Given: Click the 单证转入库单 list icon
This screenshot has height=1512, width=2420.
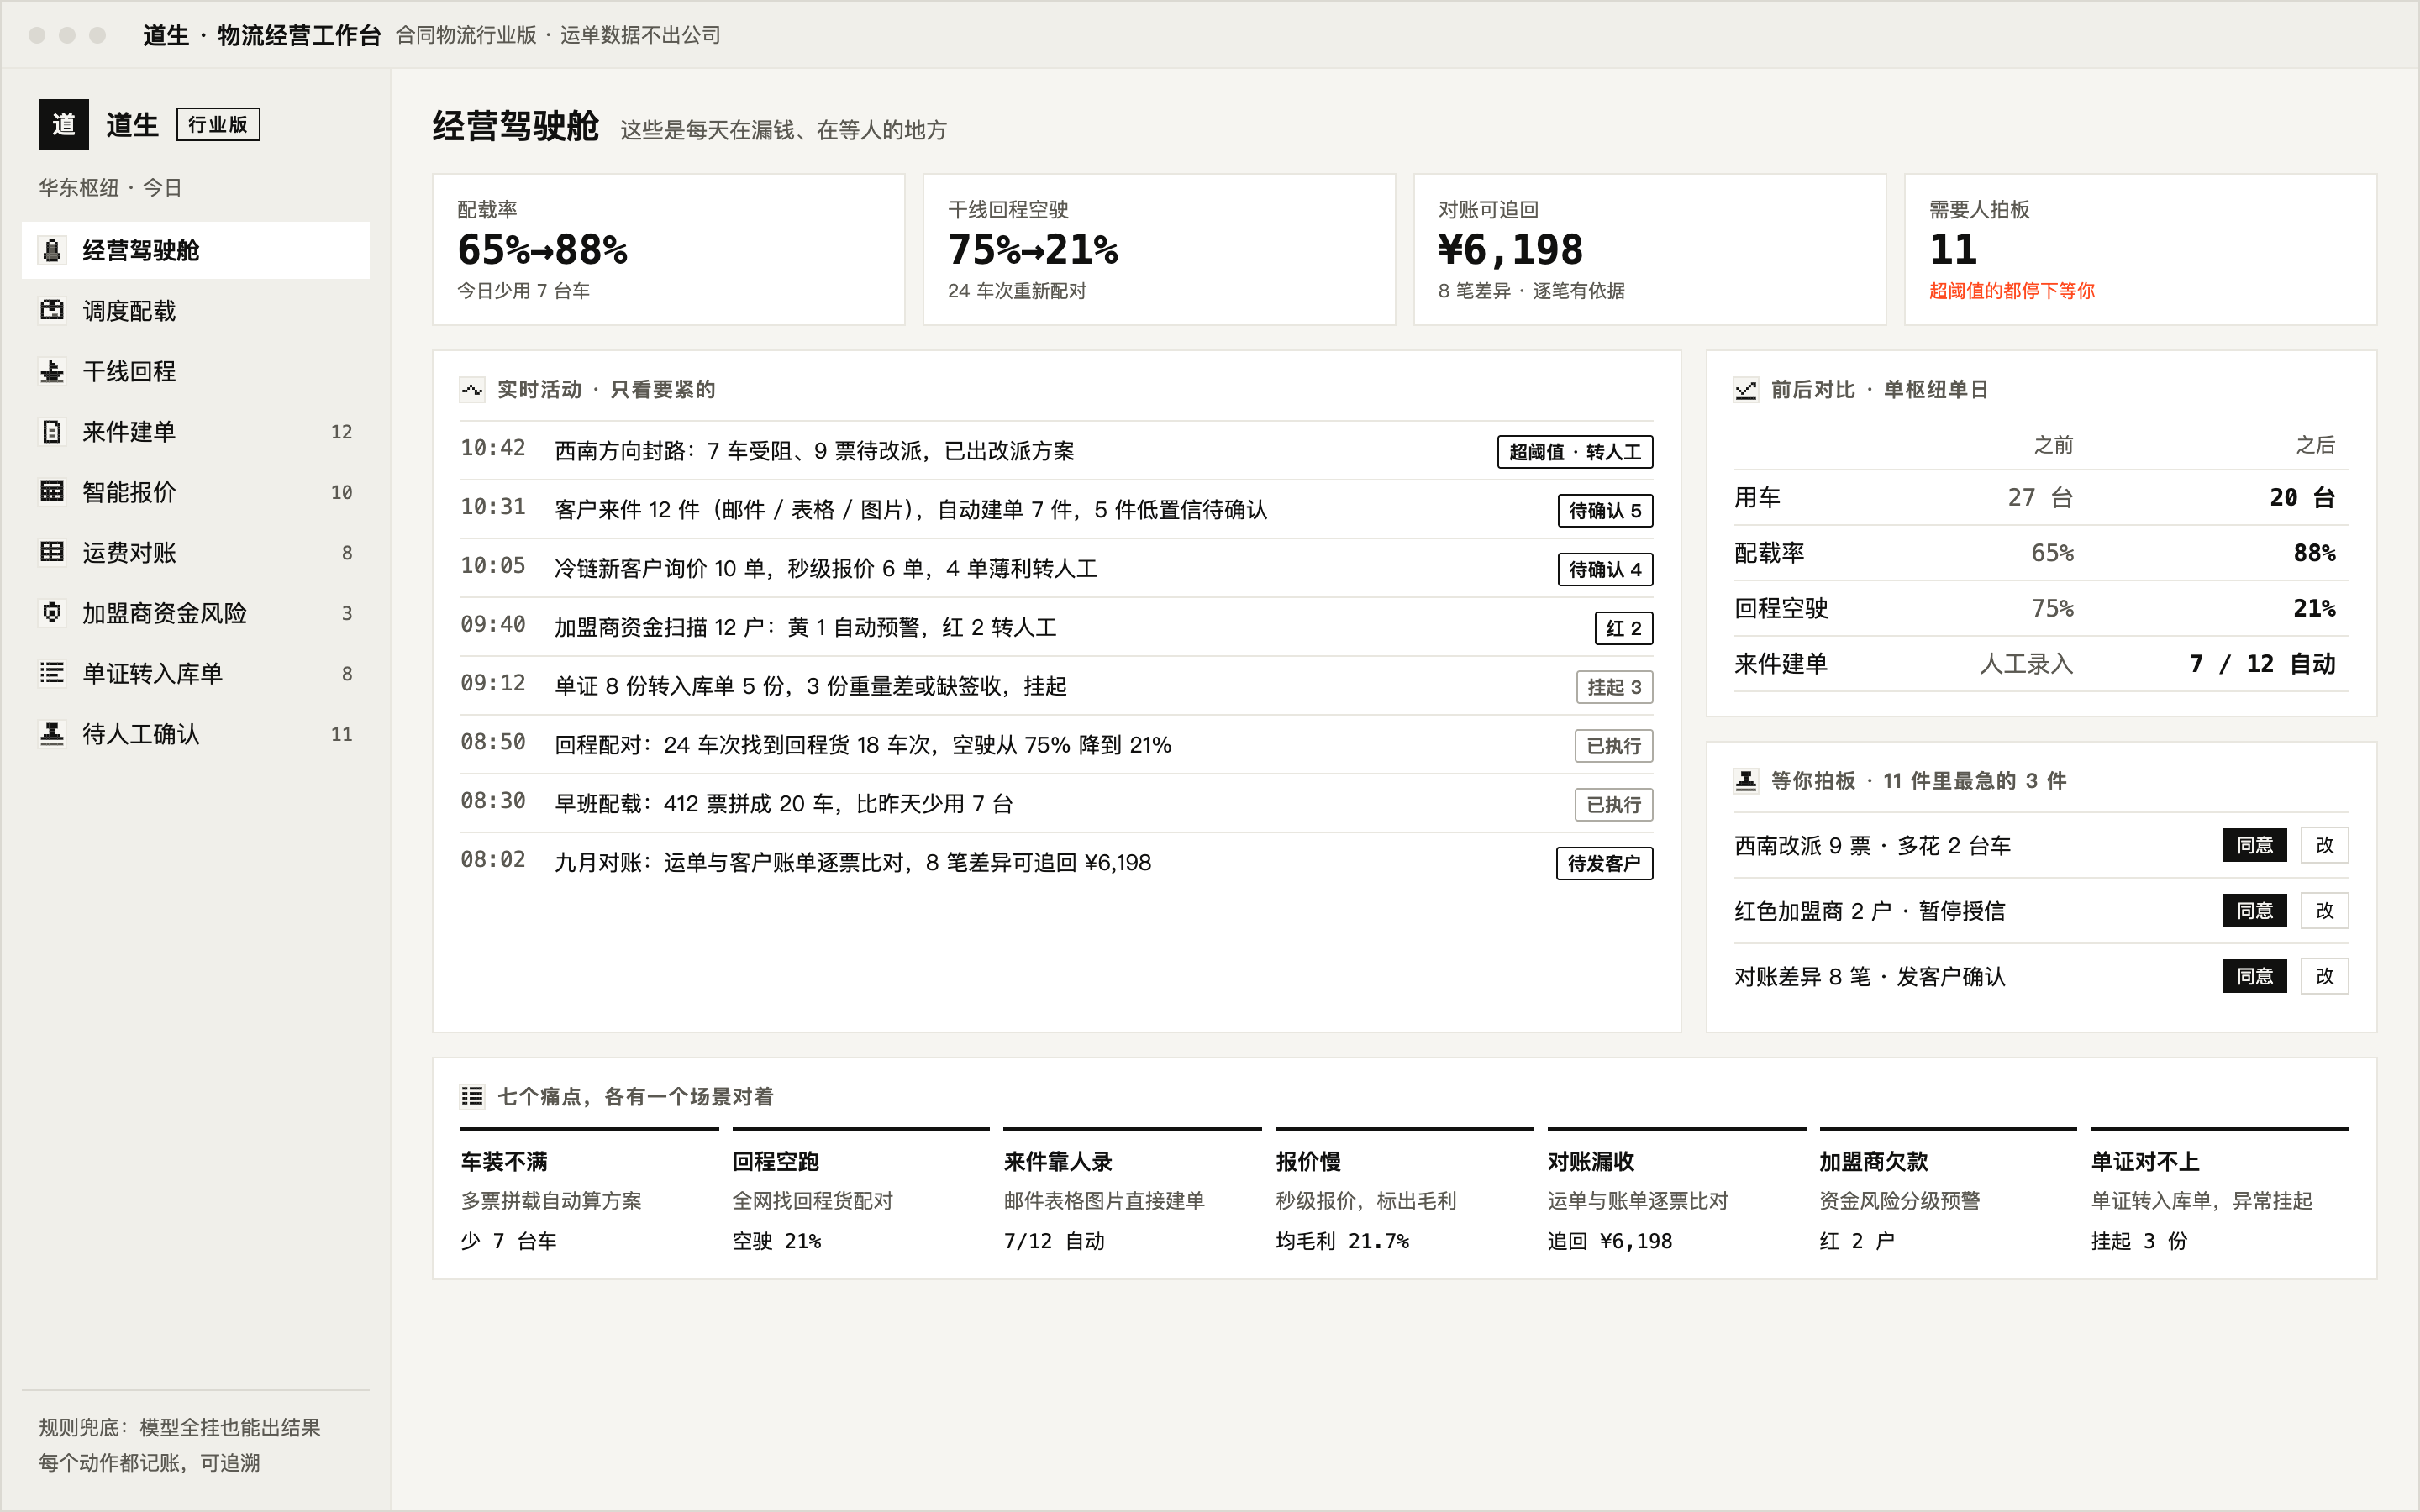Looking at the screenshot, I should click(52, 673).
